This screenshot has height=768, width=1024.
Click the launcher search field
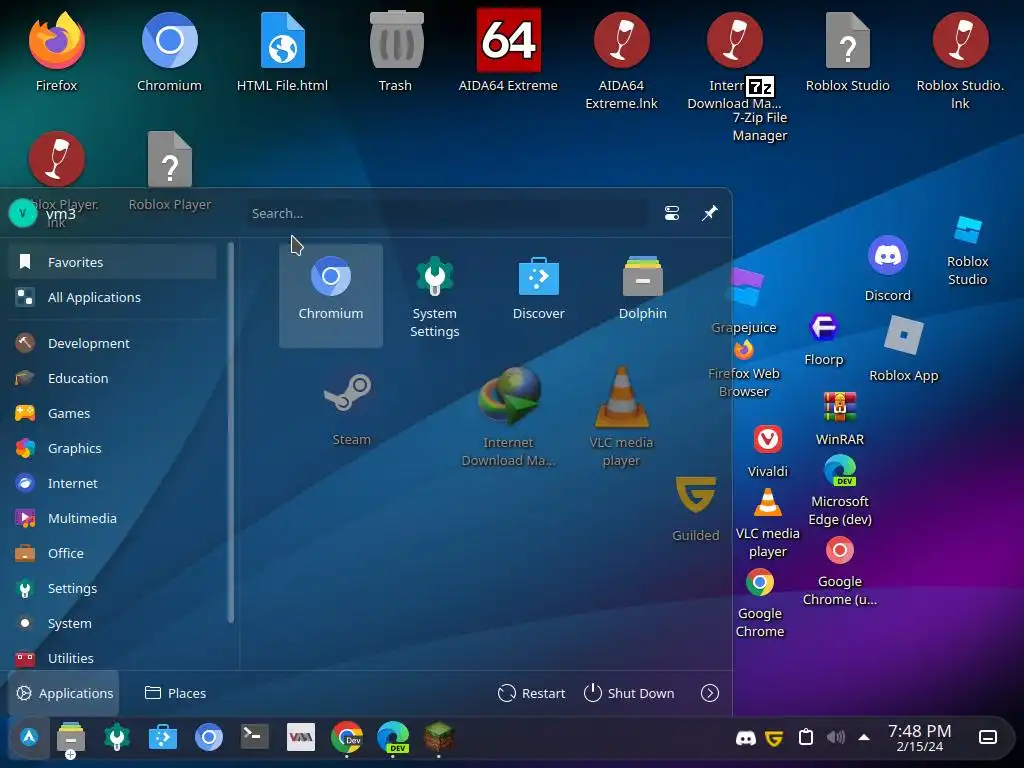coord(448,214)
